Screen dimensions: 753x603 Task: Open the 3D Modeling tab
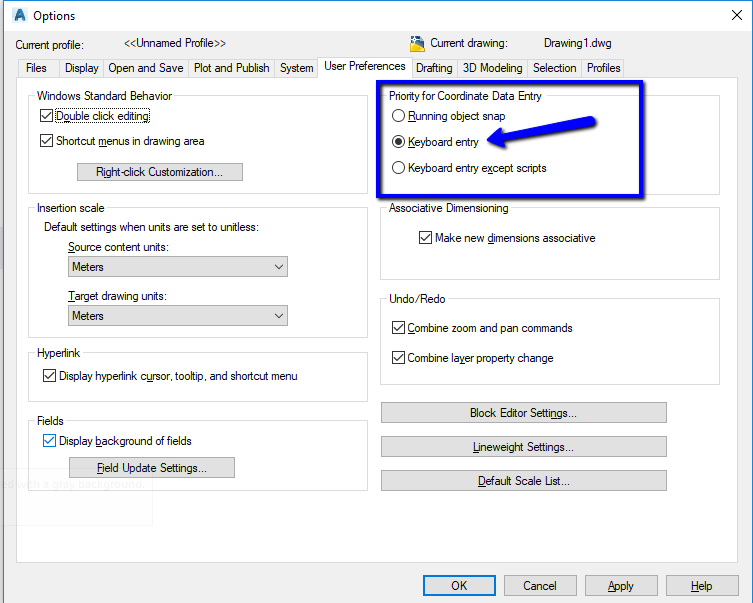coord(492,68)
